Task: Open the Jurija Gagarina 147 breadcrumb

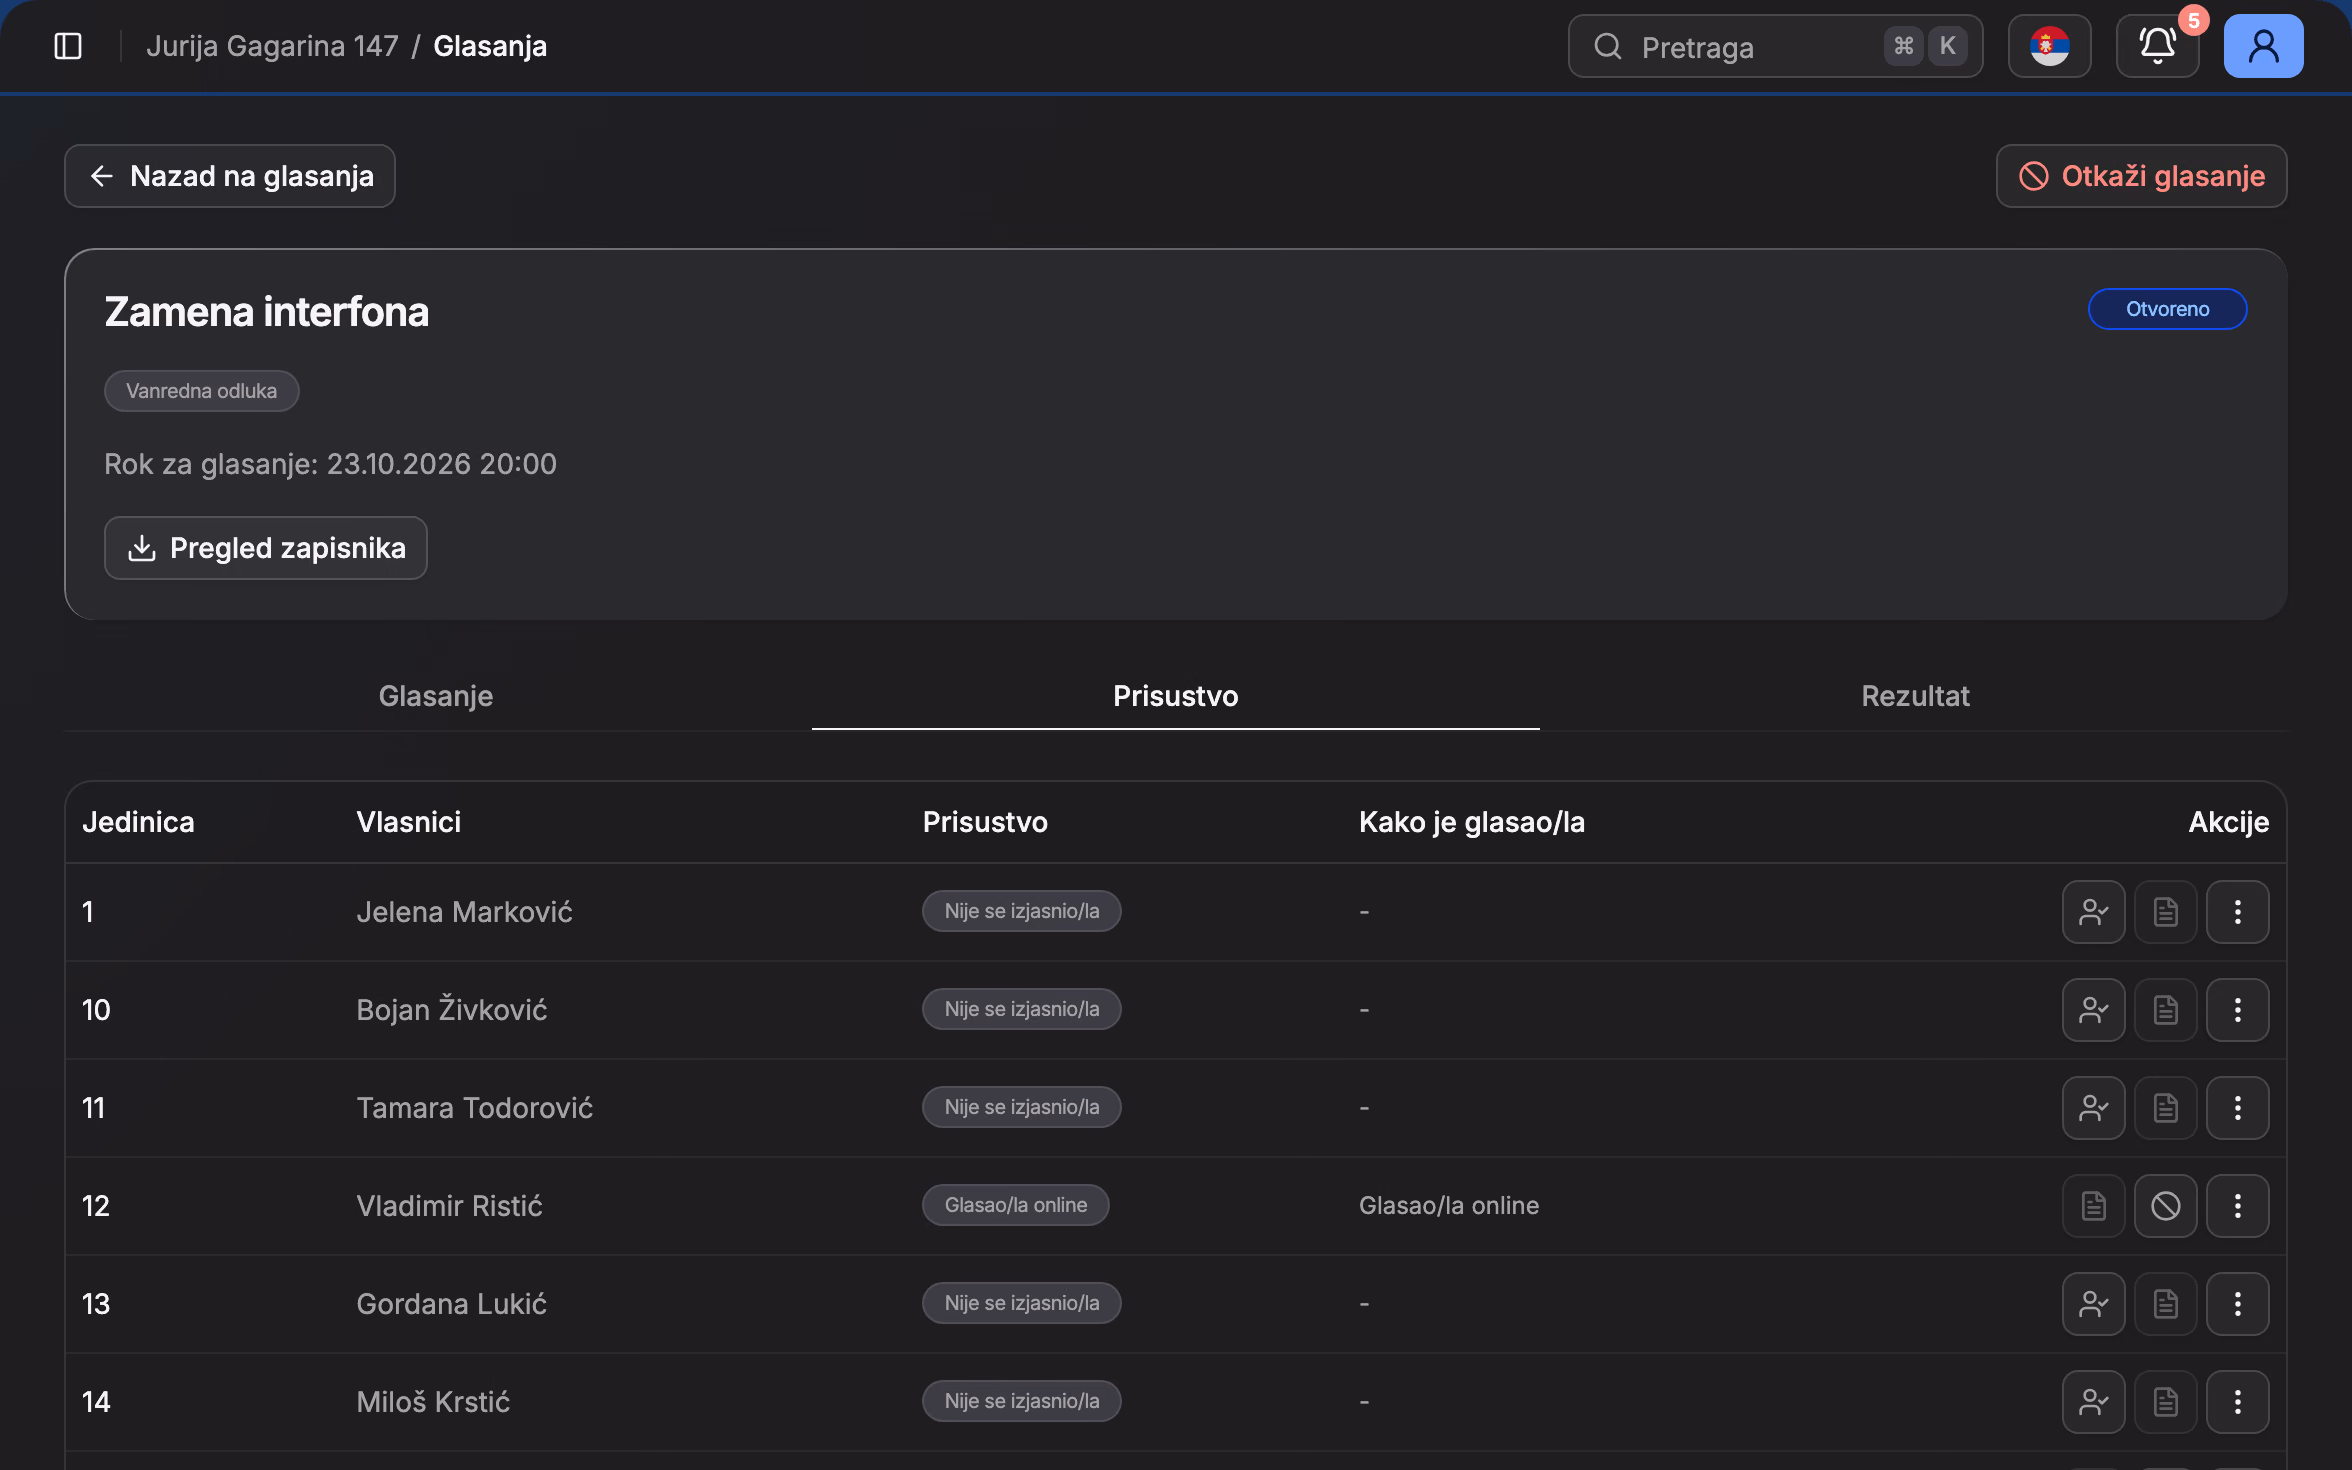Action: [272, 46]
